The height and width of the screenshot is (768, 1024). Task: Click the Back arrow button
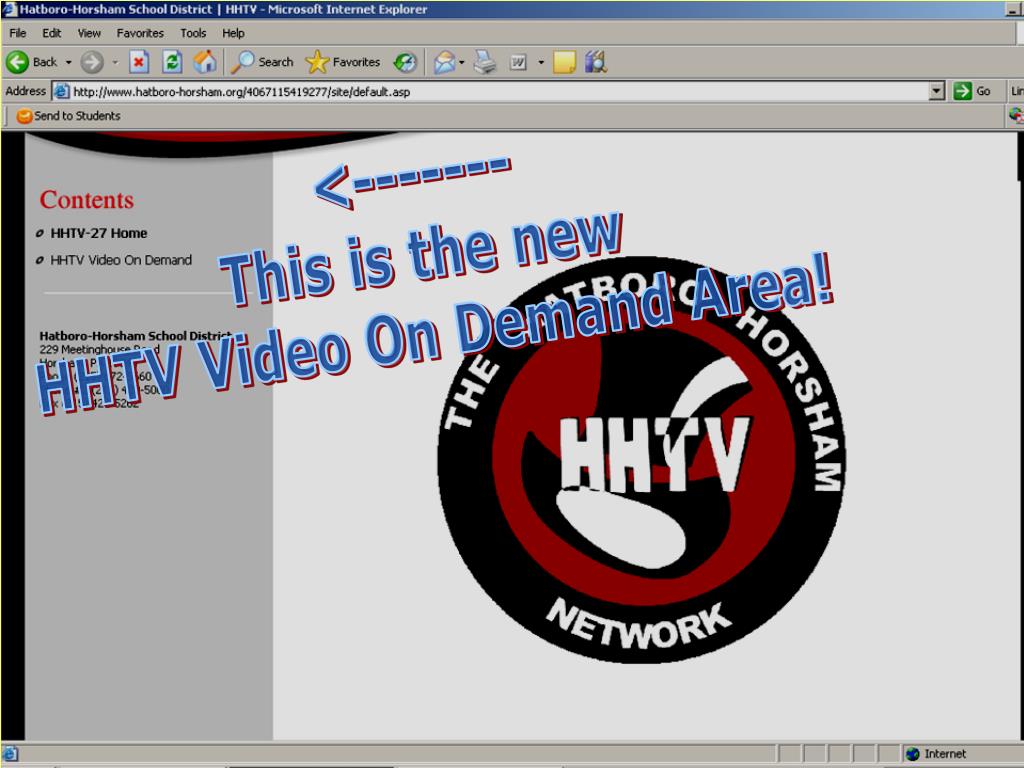point(31,62)
